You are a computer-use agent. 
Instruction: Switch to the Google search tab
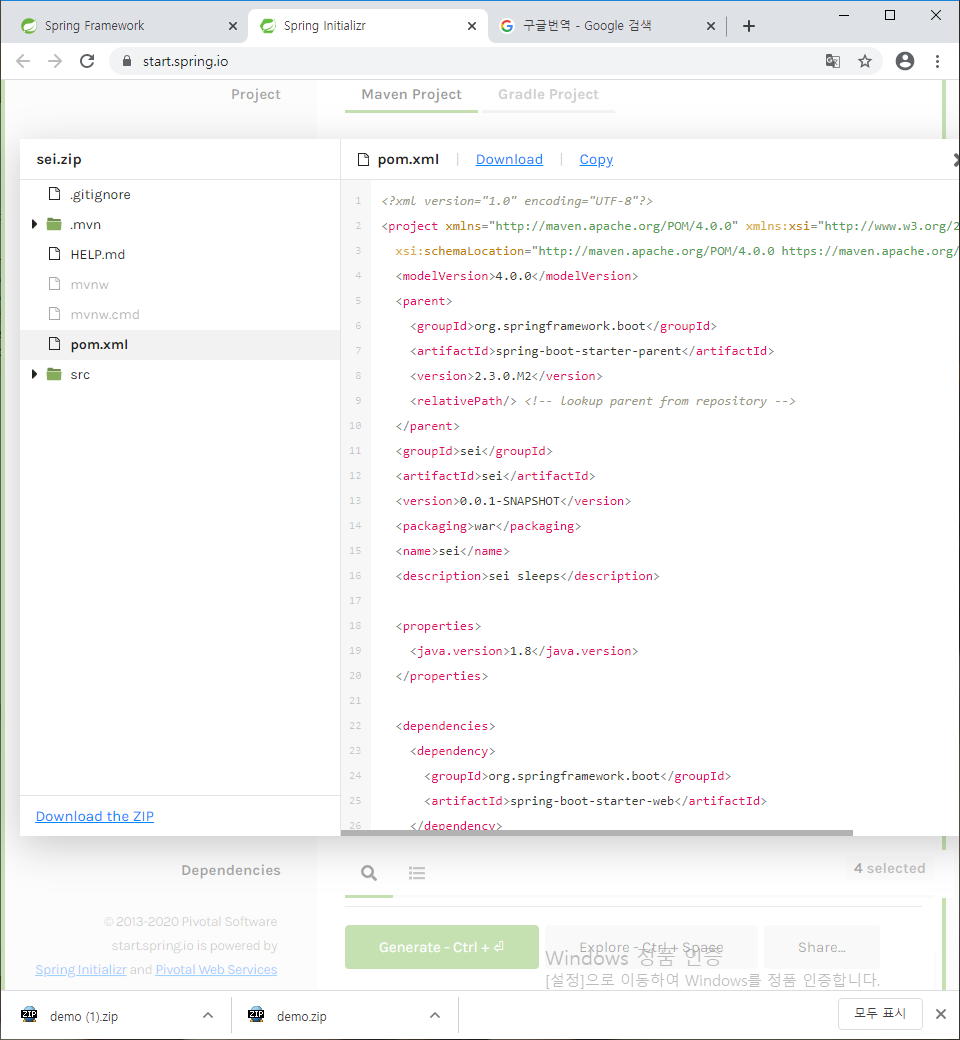point(606,26)
